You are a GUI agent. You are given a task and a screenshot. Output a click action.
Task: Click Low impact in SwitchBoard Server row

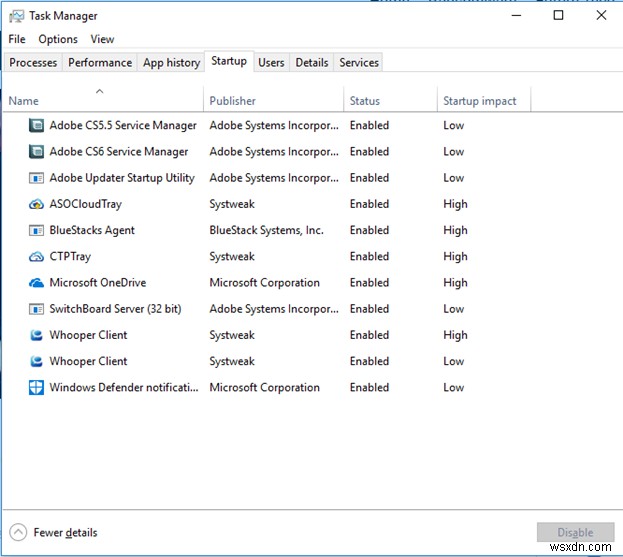pos(453,309)
